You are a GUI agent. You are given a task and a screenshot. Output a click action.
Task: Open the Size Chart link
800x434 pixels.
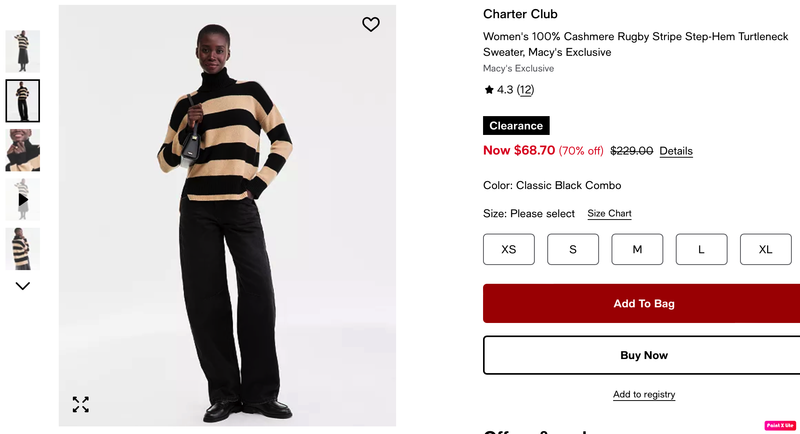point(609,214)
